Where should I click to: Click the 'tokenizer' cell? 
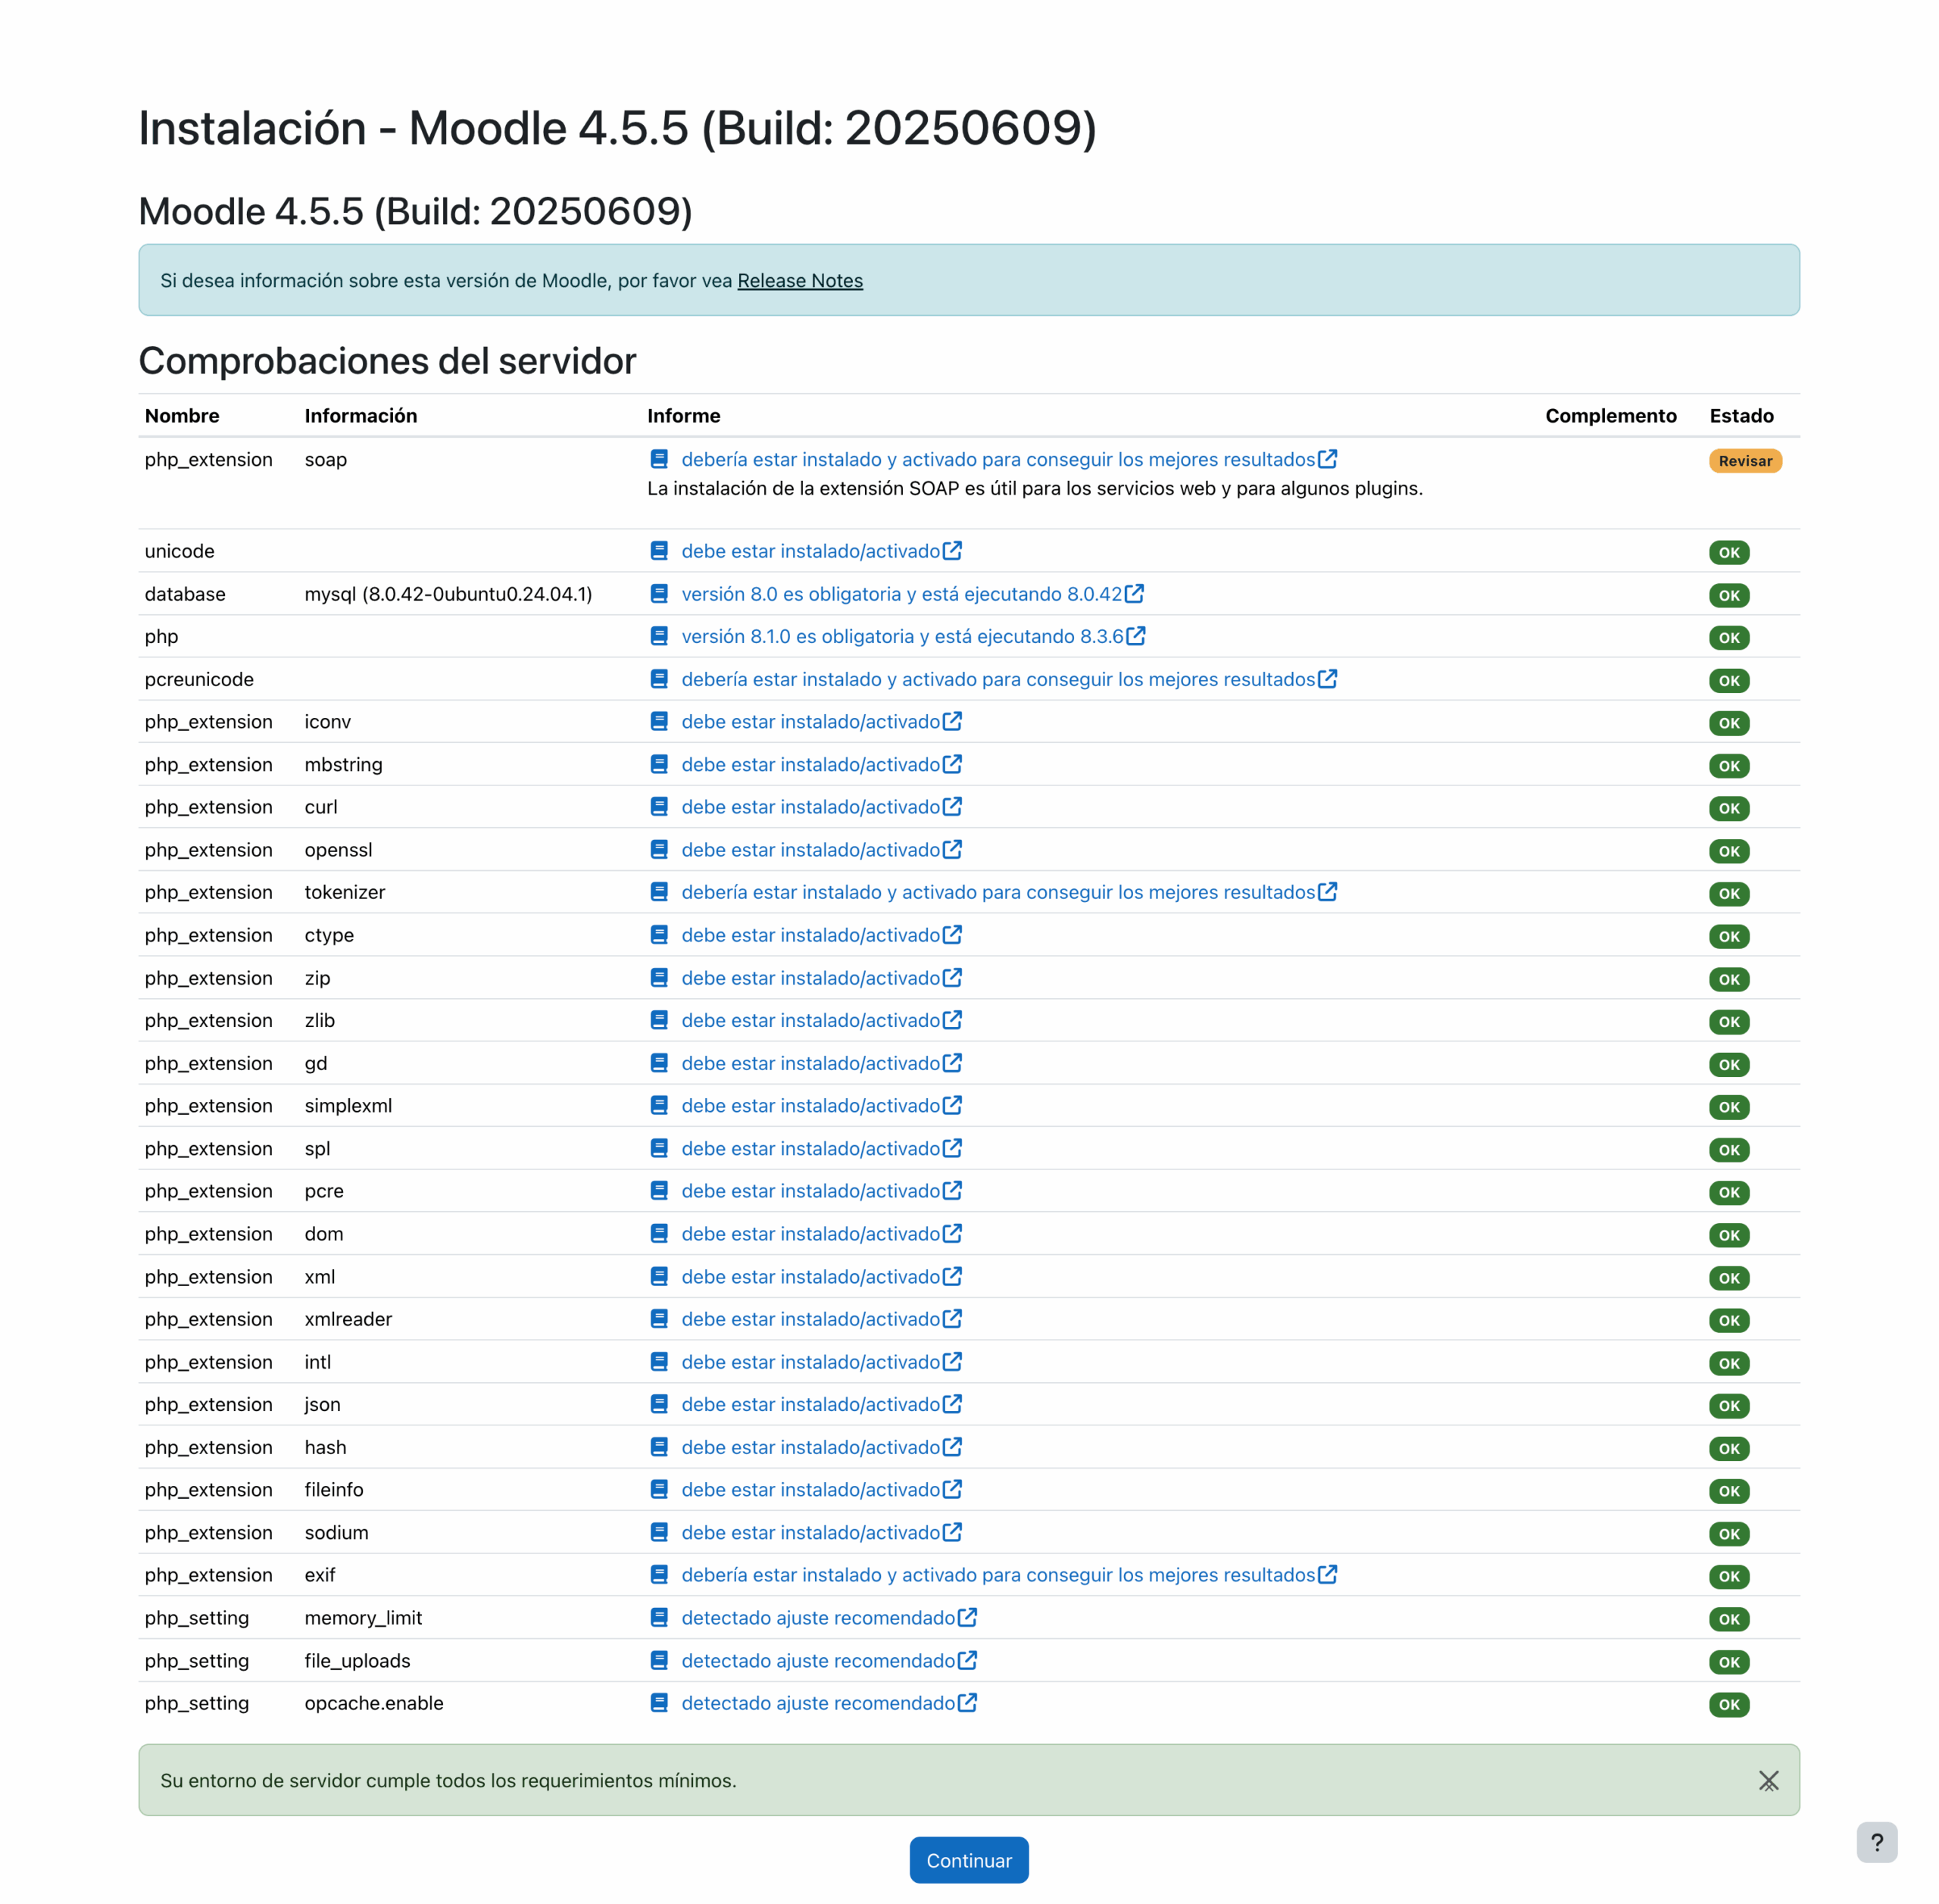[344, 892]
